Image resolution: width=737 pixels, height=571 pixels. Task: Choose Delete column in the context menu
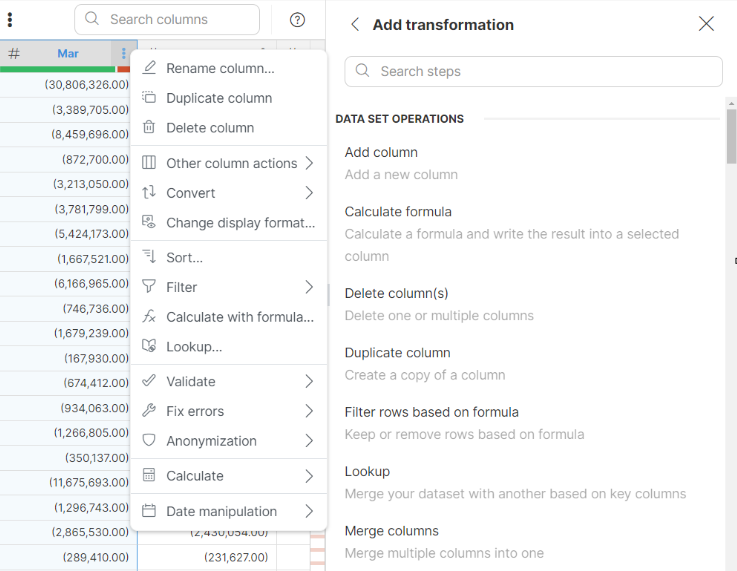click(228, 127)
